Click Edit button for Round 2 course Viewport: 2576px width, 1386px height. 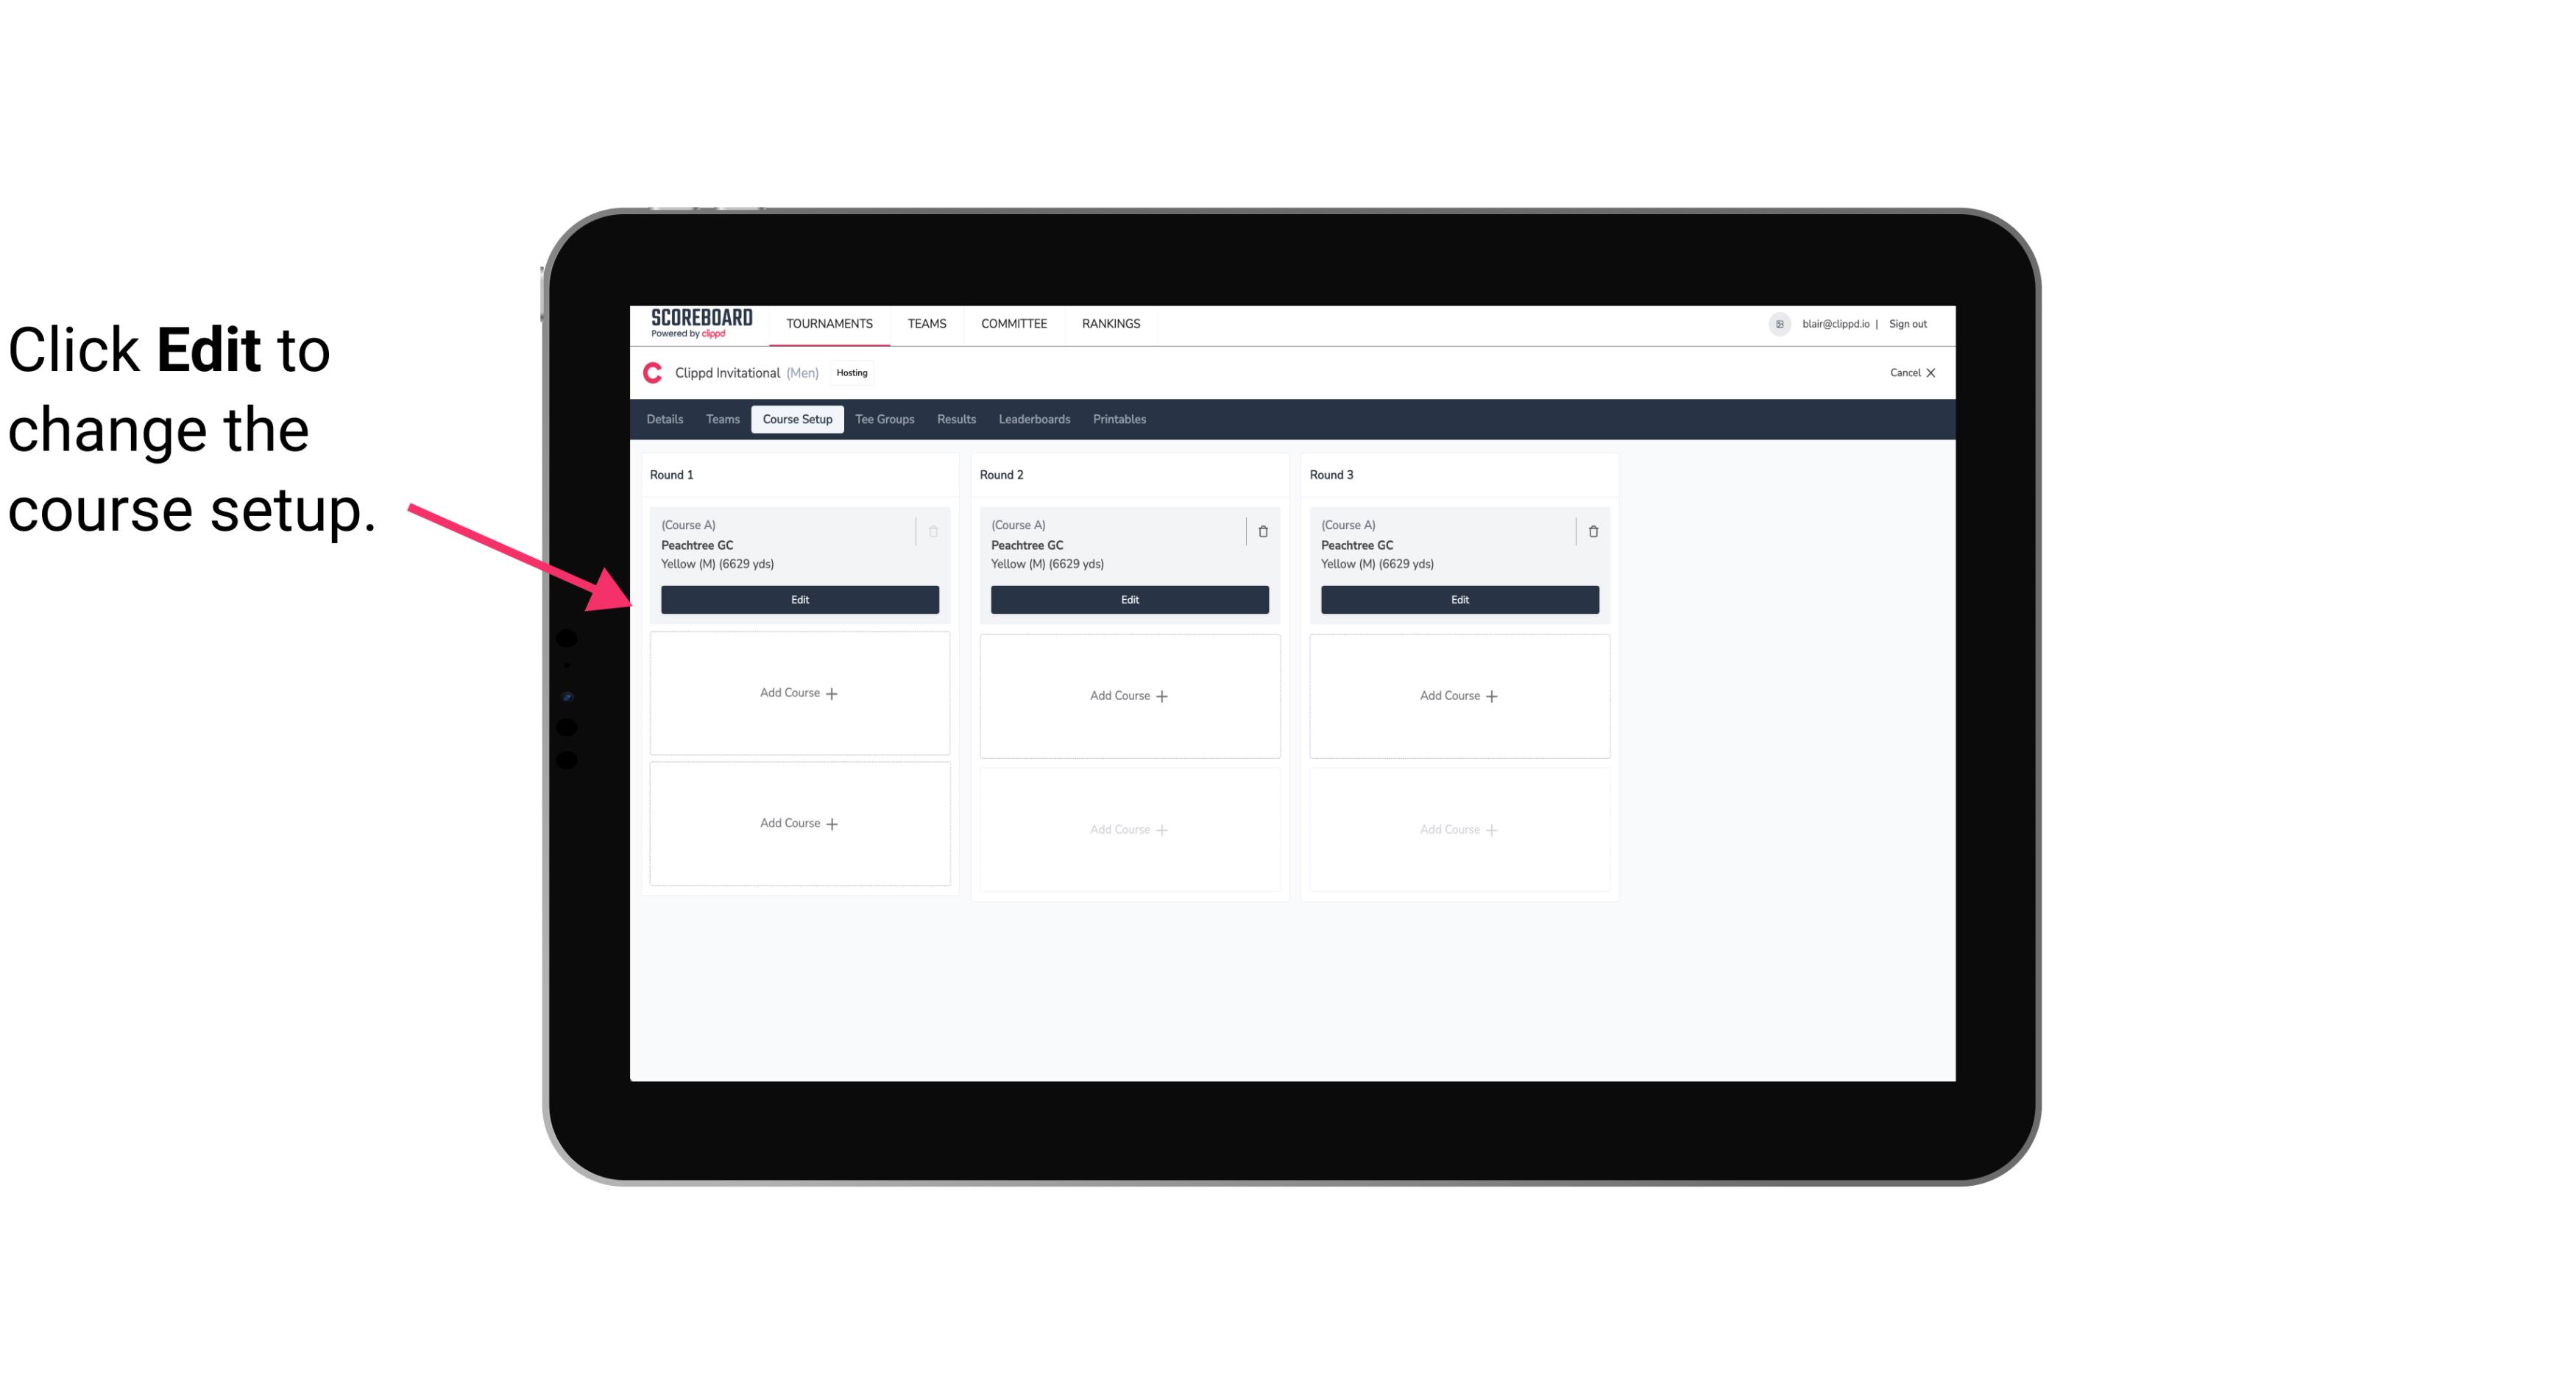[1129, 598]
